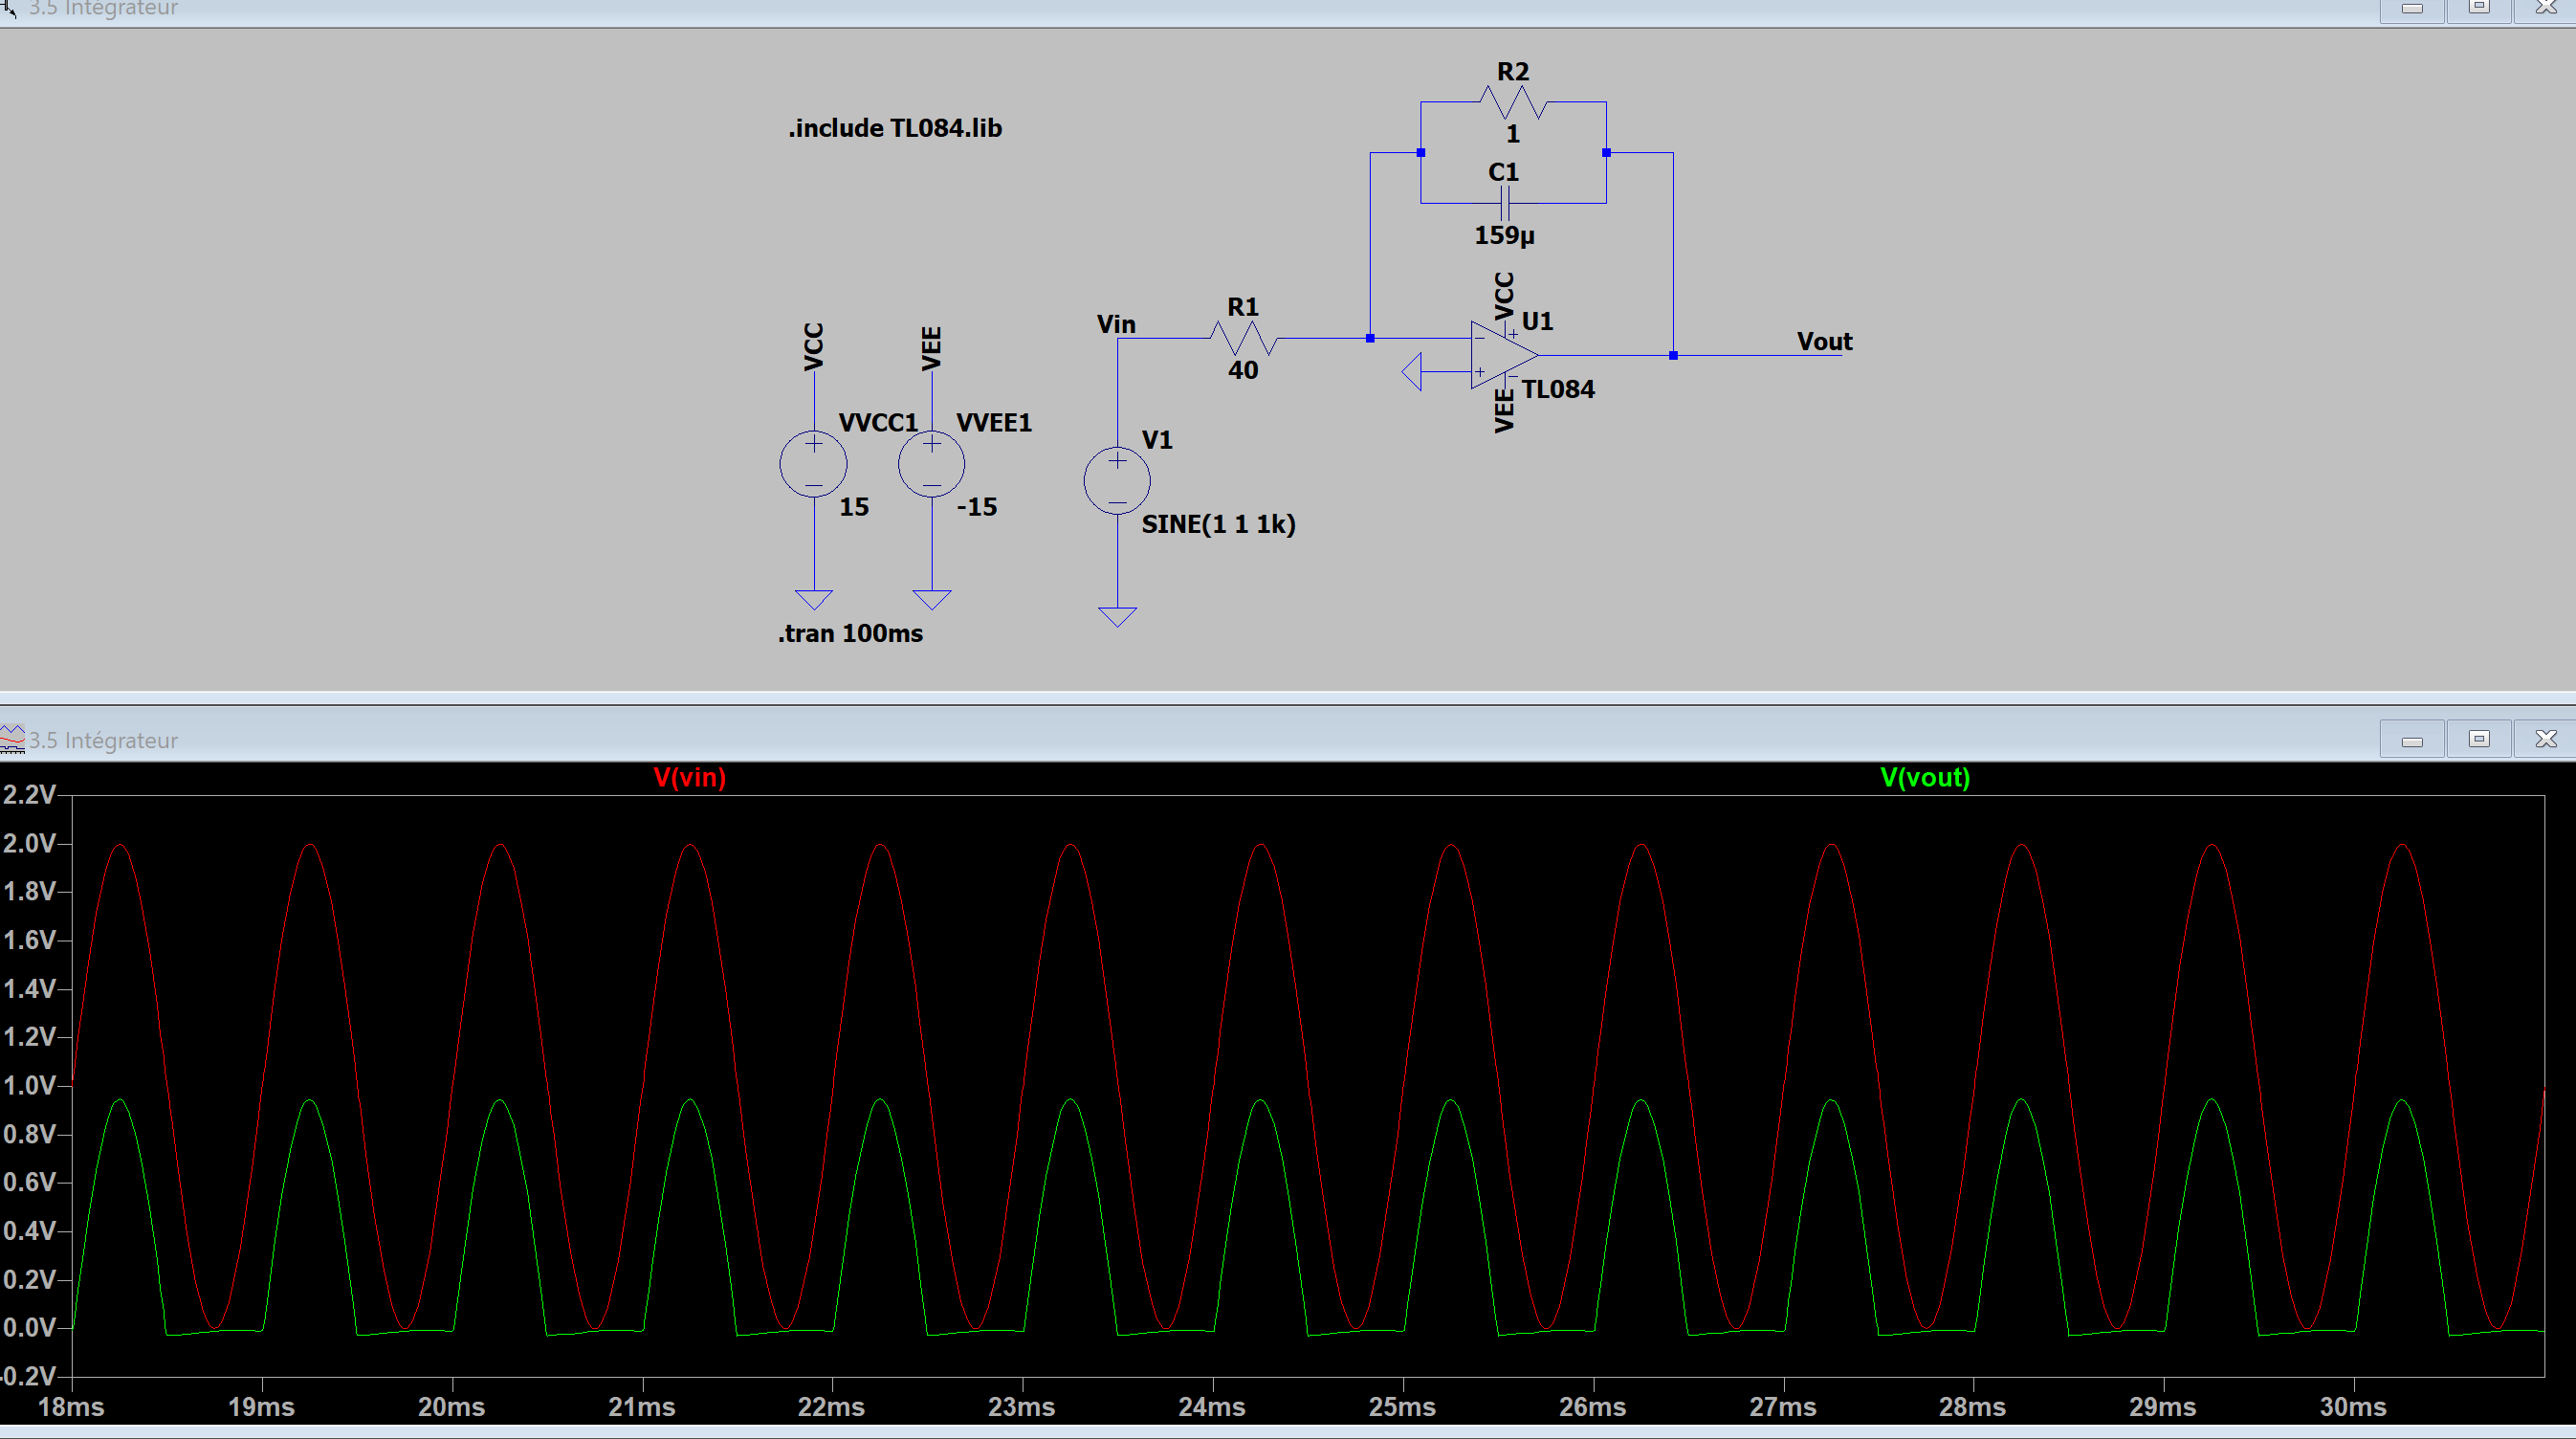Viewport: 2576px width, 1439px height.
Task: Click the 30ms time axis label
Action: pos(2353,1407)
